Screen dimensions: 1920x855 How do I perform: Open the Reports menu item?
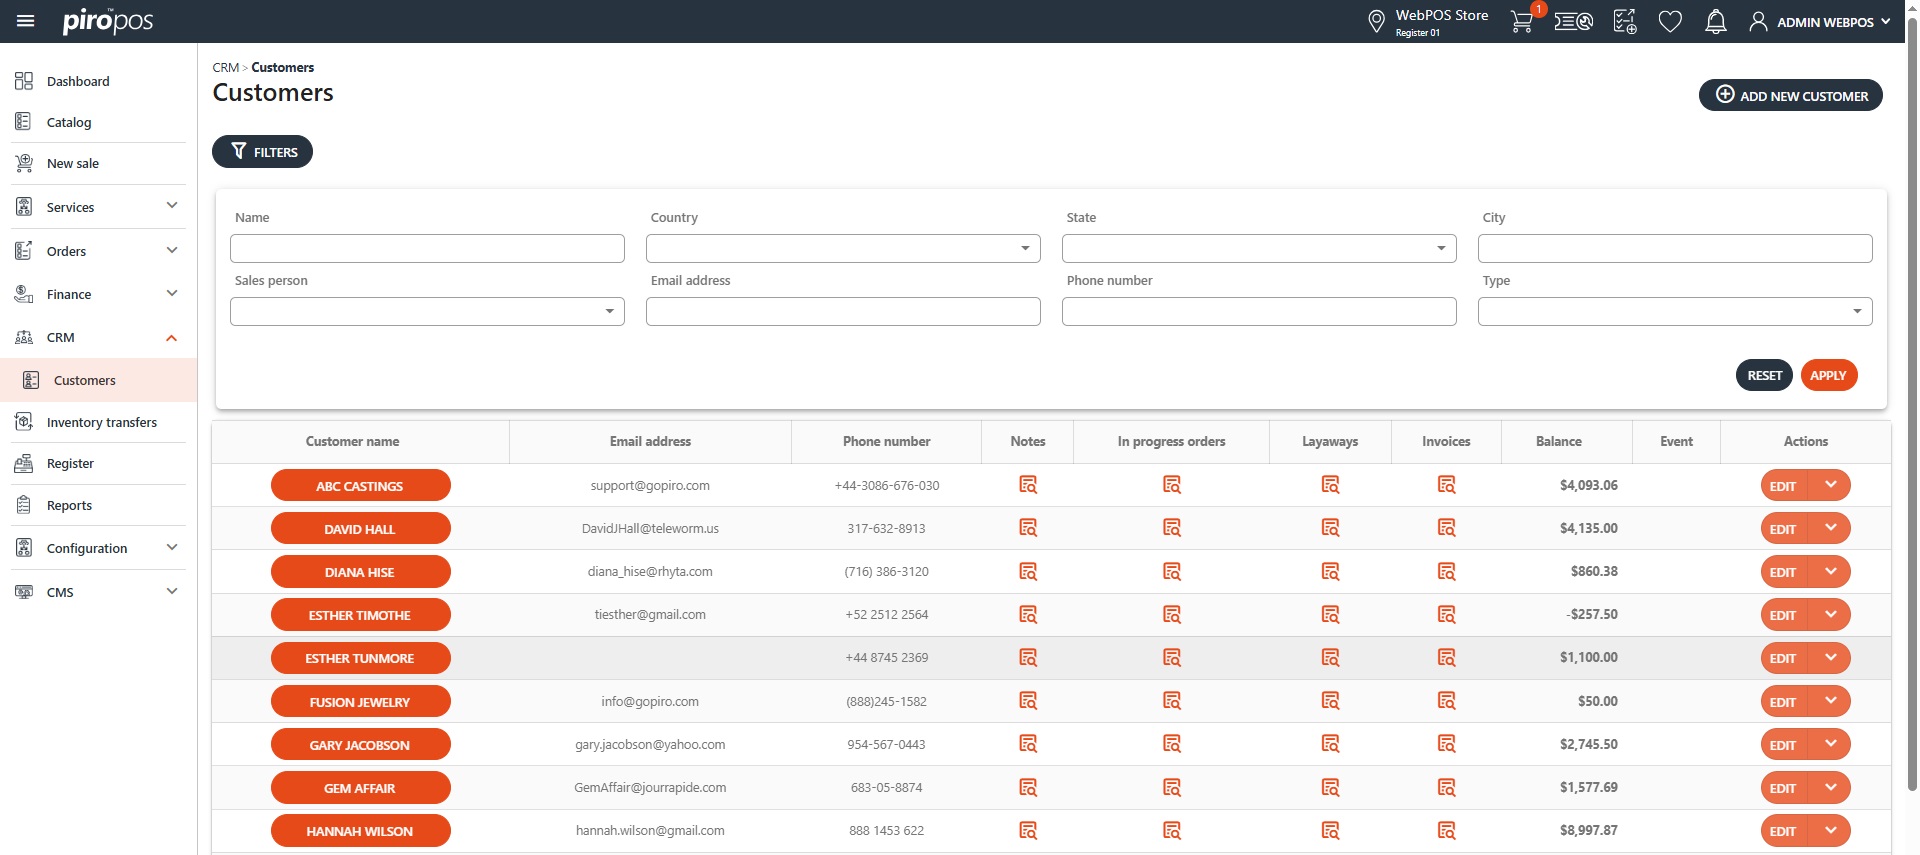(69, 505)
